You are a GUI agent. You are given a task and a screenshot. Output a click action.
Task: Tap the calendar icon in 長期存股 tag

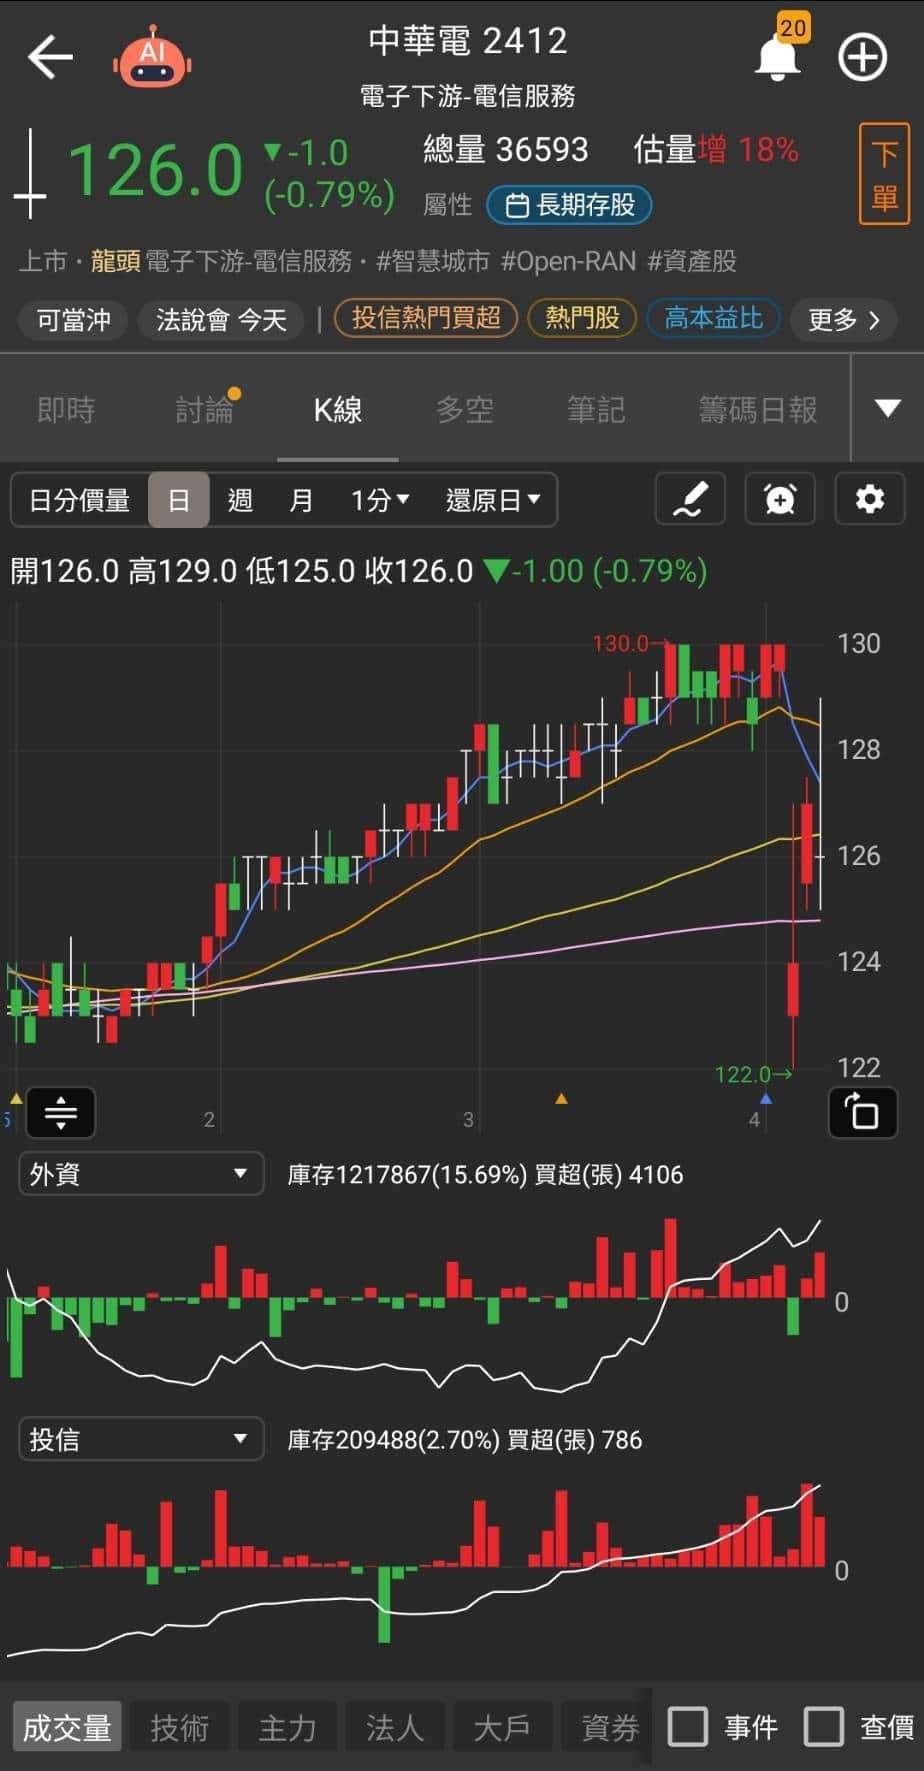tap(517, 205)
